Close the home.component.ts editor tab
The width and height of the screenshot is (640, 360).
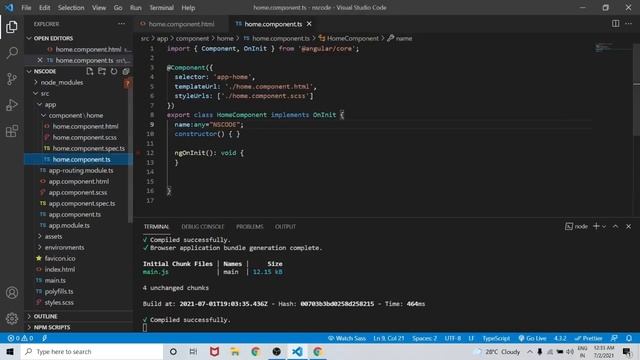point(309,24)
